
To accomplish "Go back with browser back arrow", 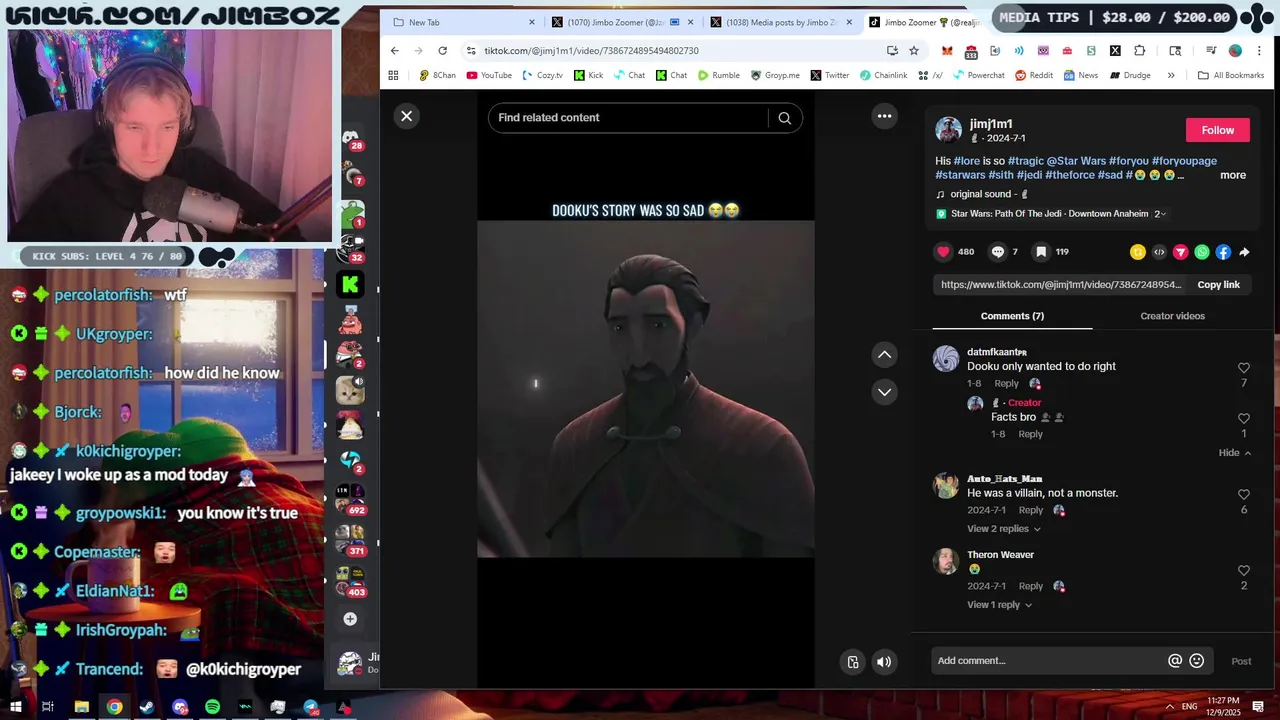I will (x=394, y=51).
